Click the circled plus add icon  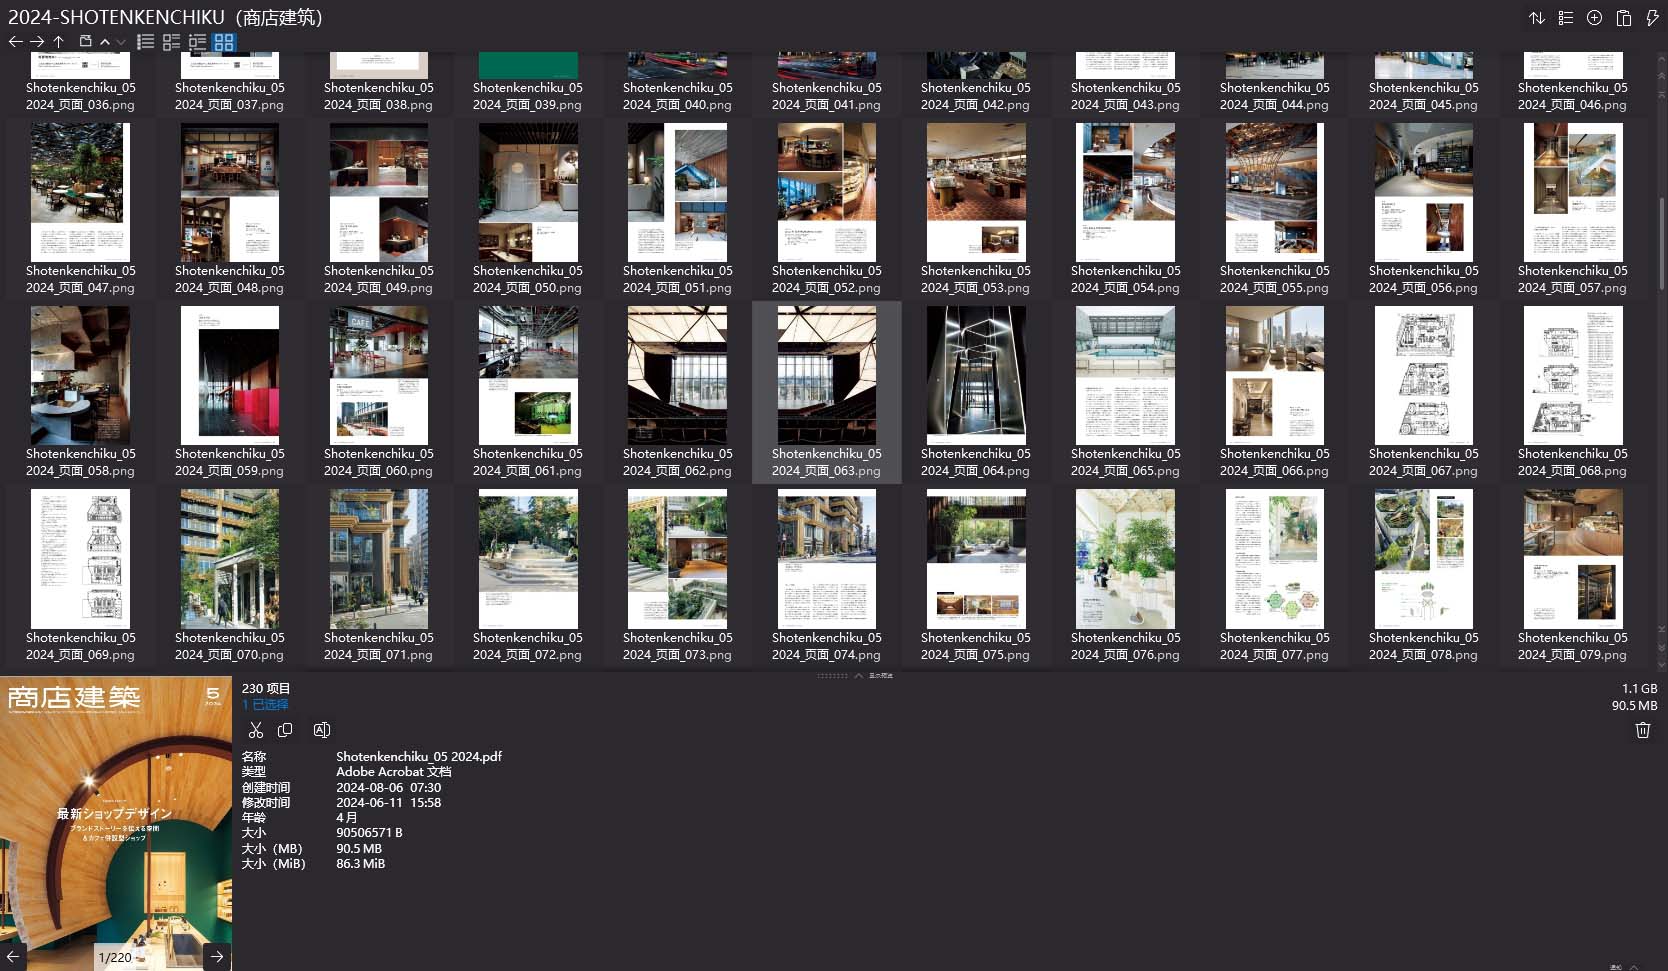[x=1595, y=18]
